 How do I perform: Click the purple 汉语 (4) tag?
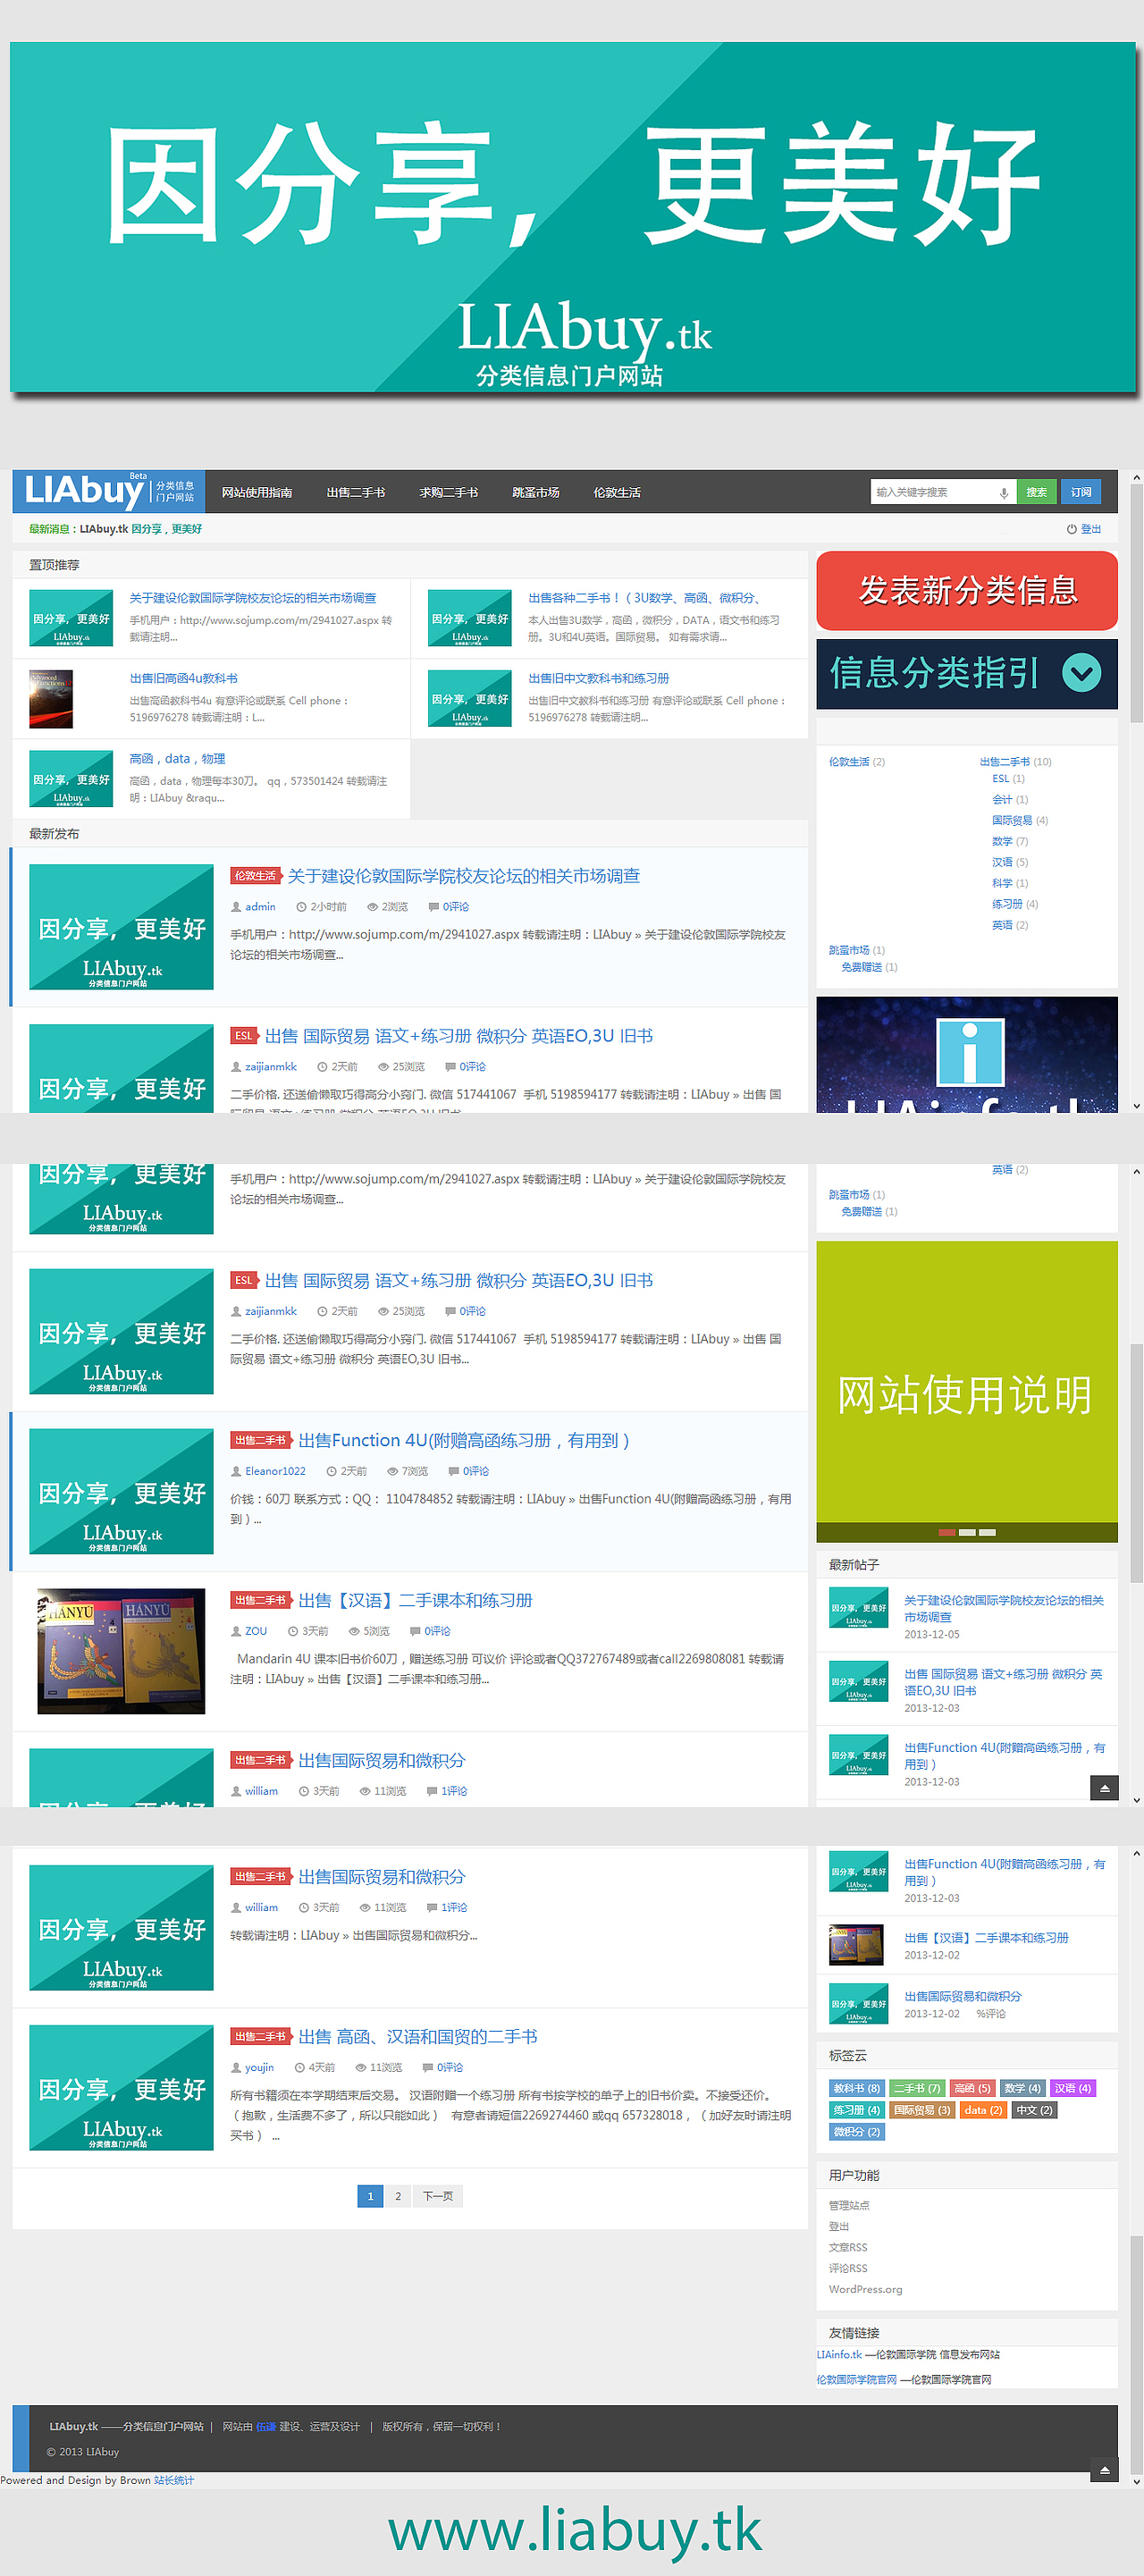coord(1073,2088)
